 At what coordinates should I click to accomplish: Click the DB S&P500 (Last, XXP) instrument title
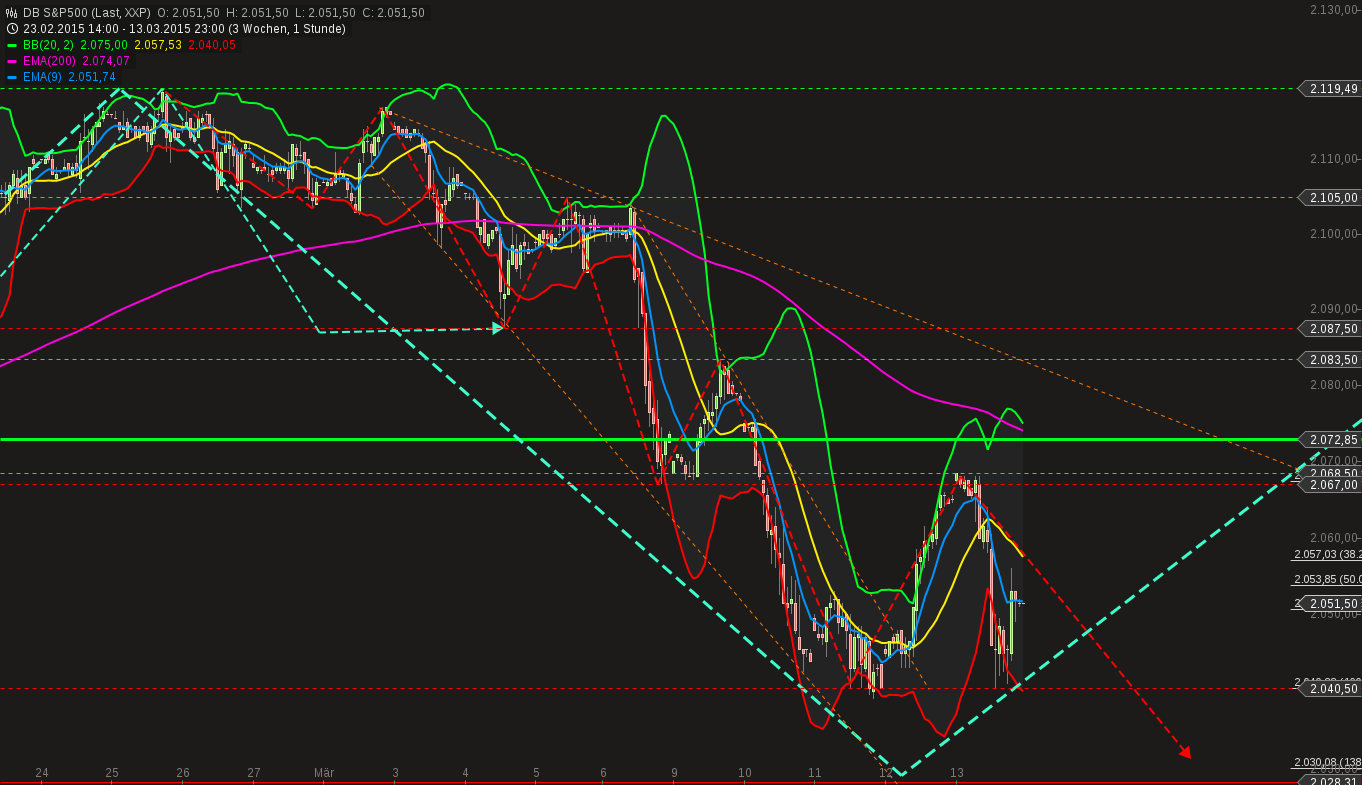click(x=87, y=13)
